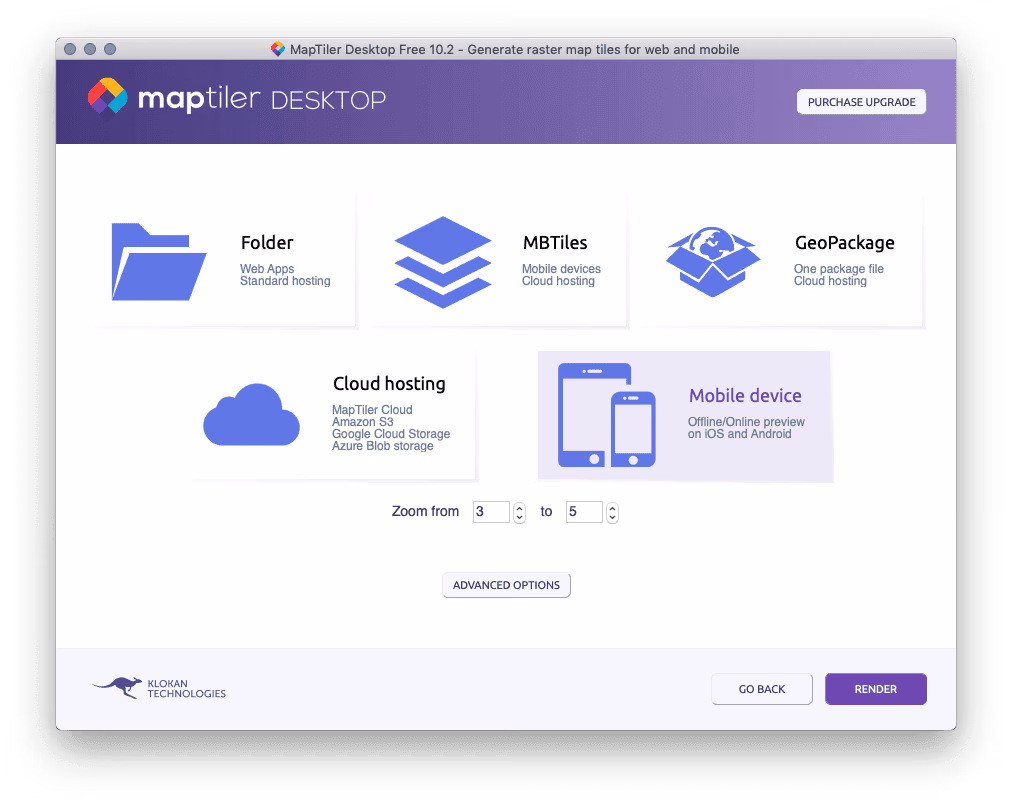The height and width of the screenshot is (804, 1012).
Task: Click the 'Zoom from' label
Action: [x=425, y=511]
